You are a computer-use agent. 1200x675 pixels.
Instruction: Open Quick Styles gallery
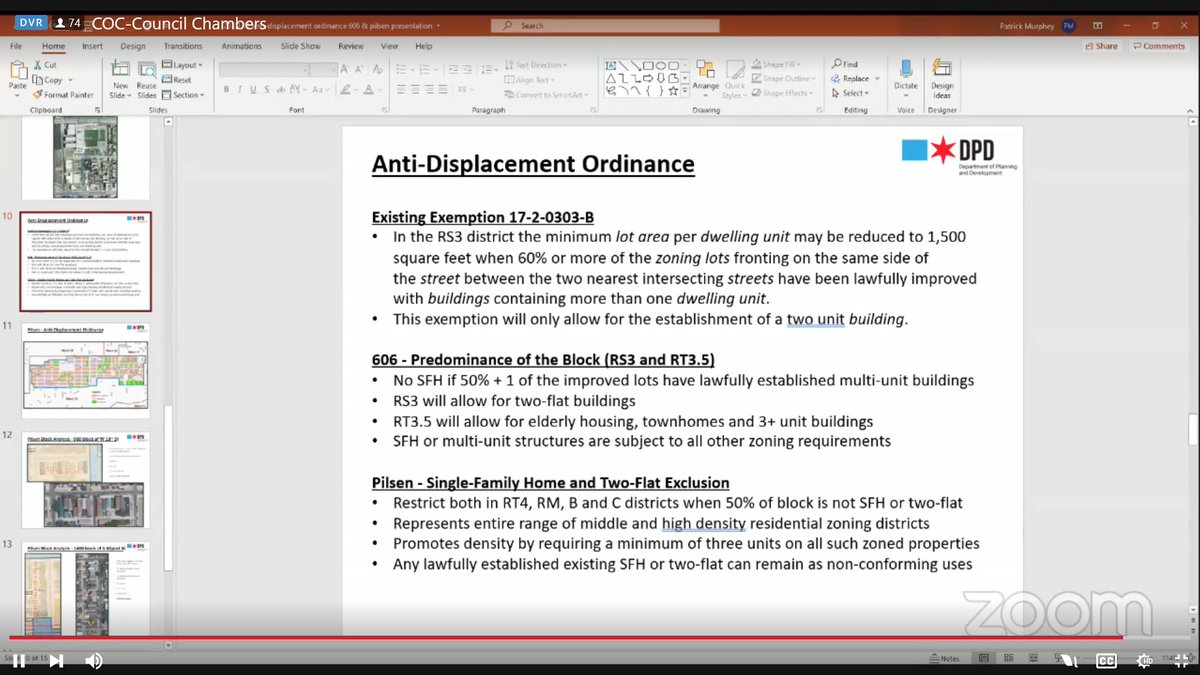click(734, 78)
